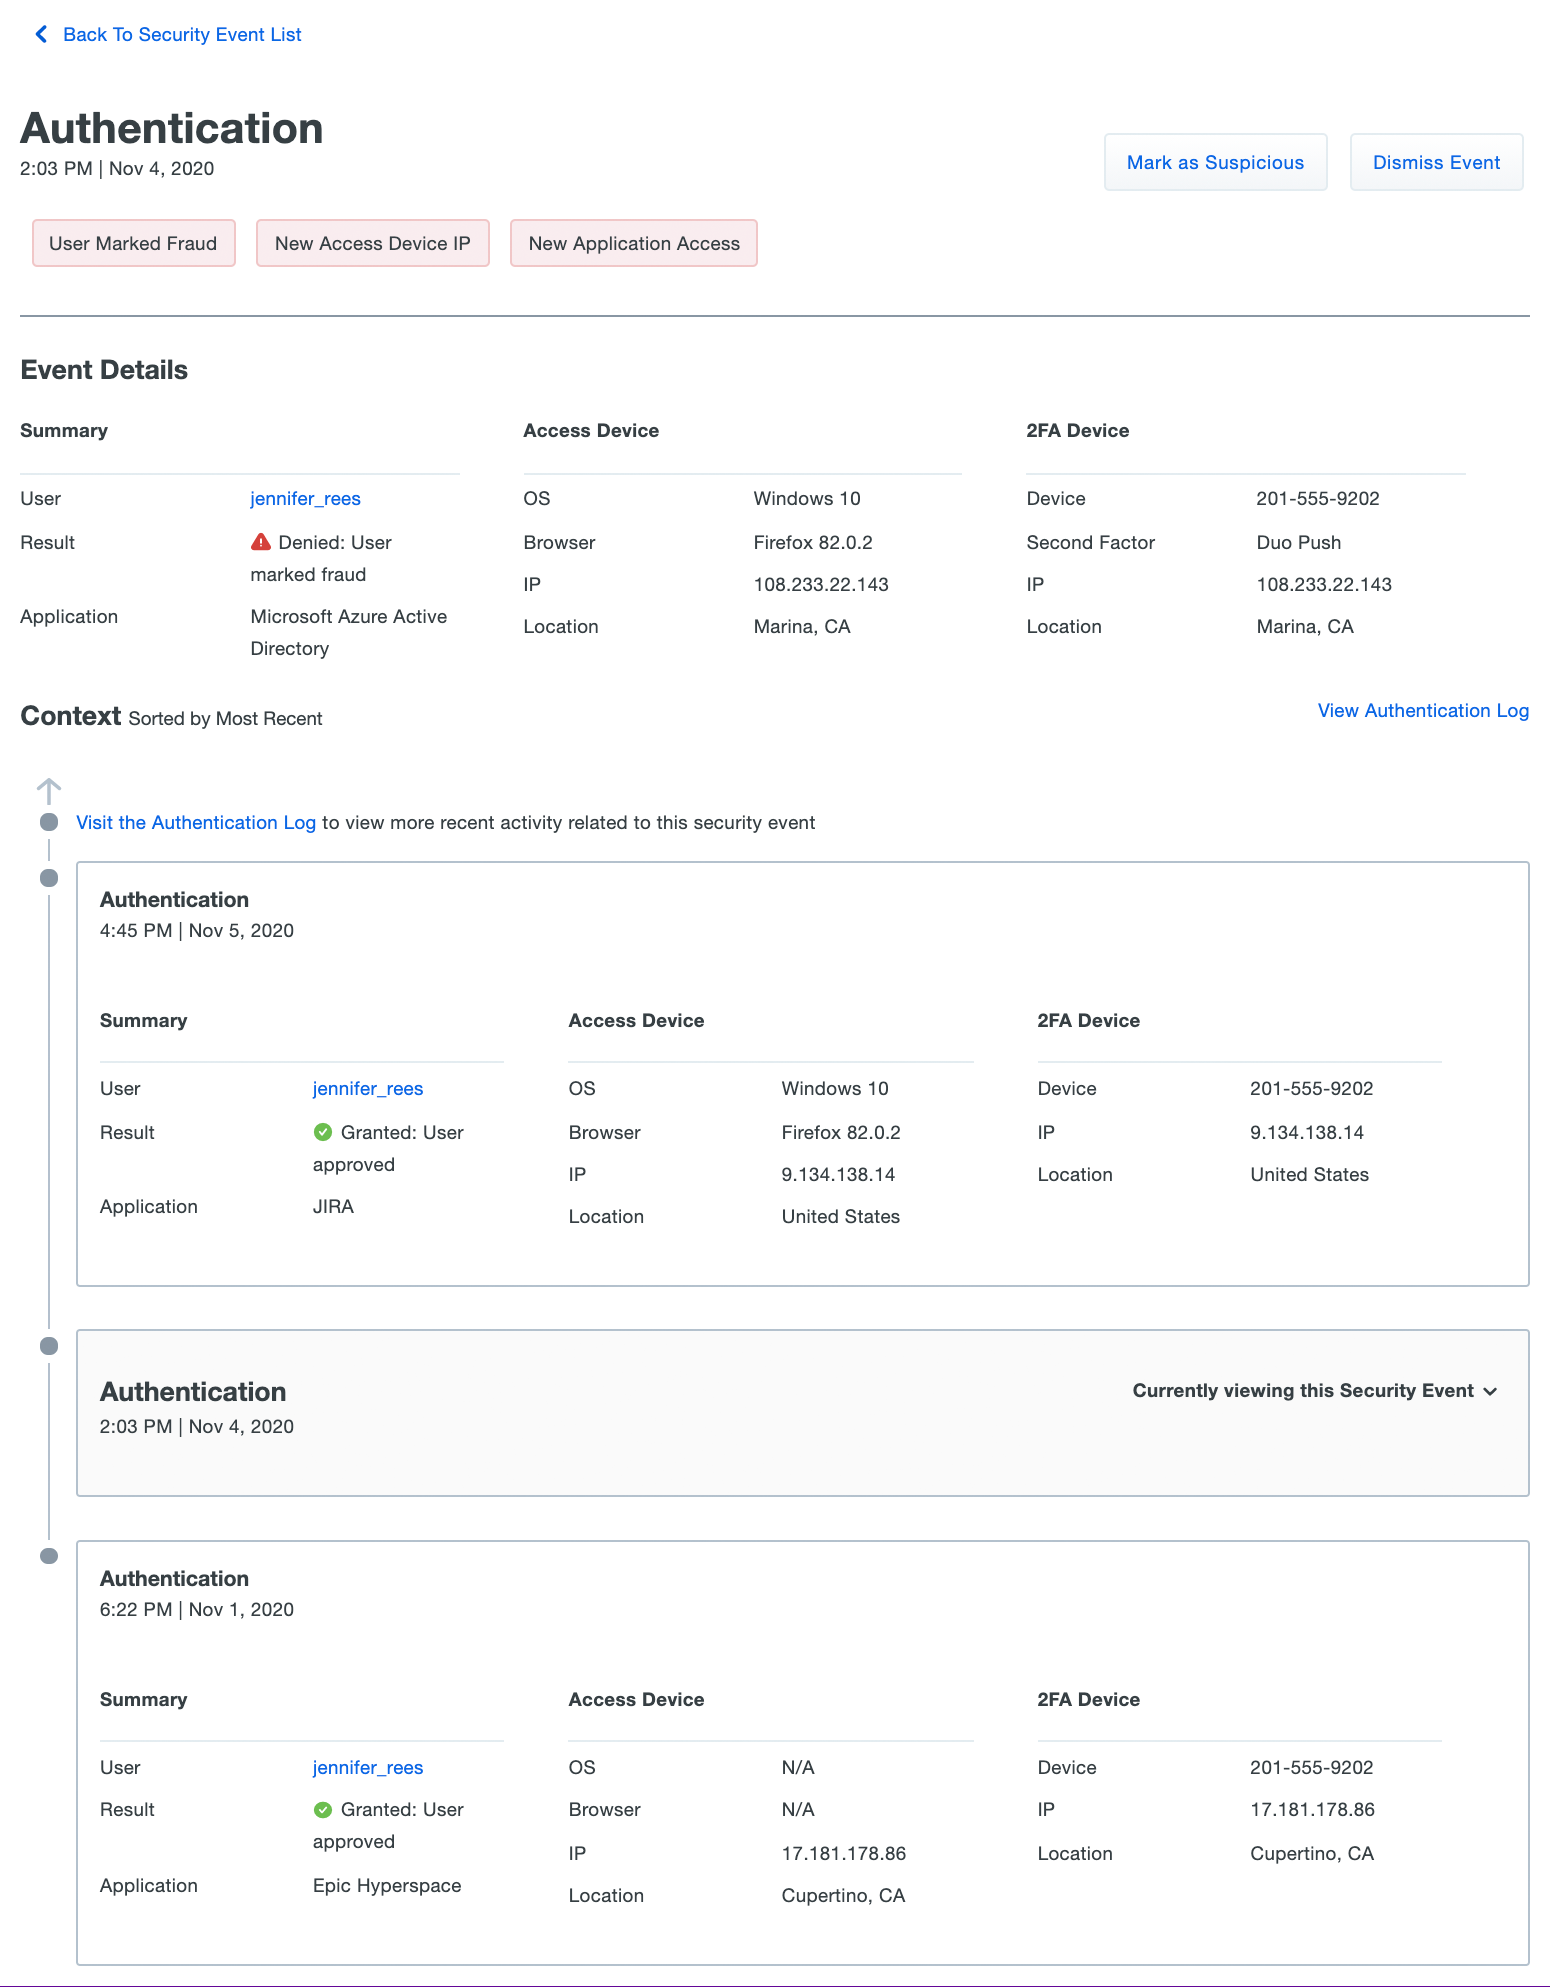
Task: Open jennifer_rees link in Nov 5 authentication
Action: 368,1088
